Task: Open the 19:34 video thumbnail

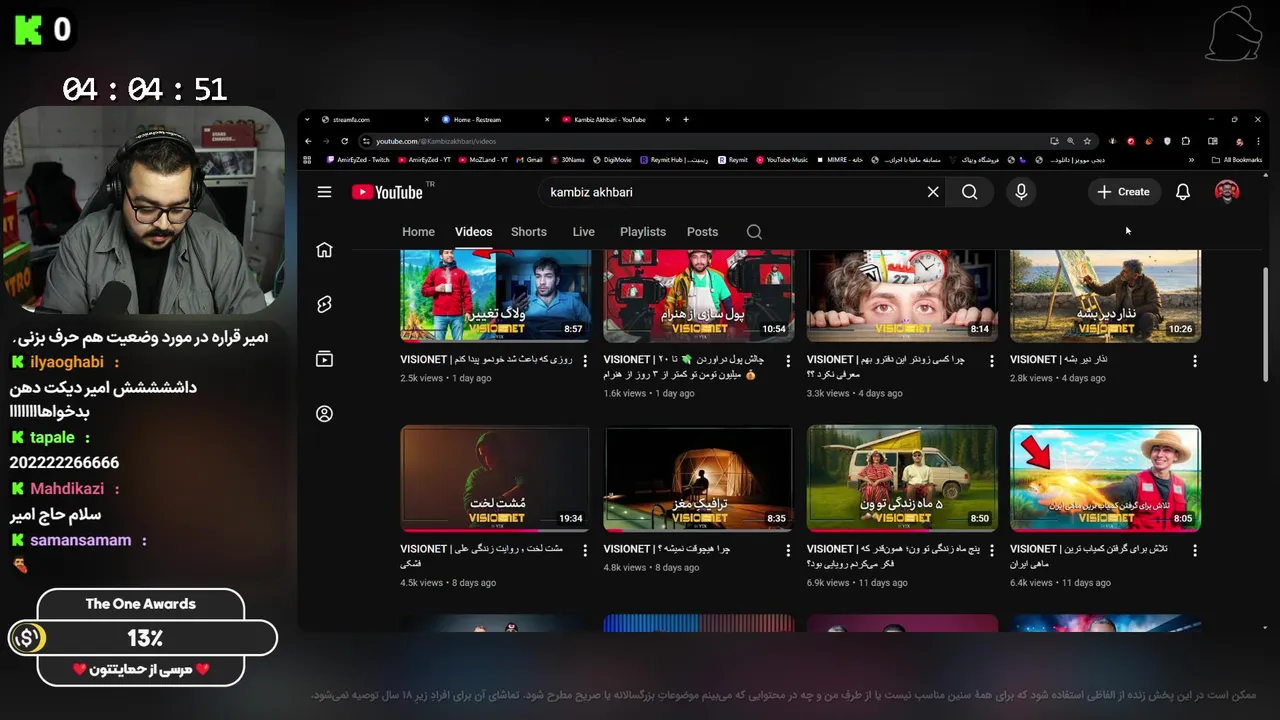Action: point(495,478)
